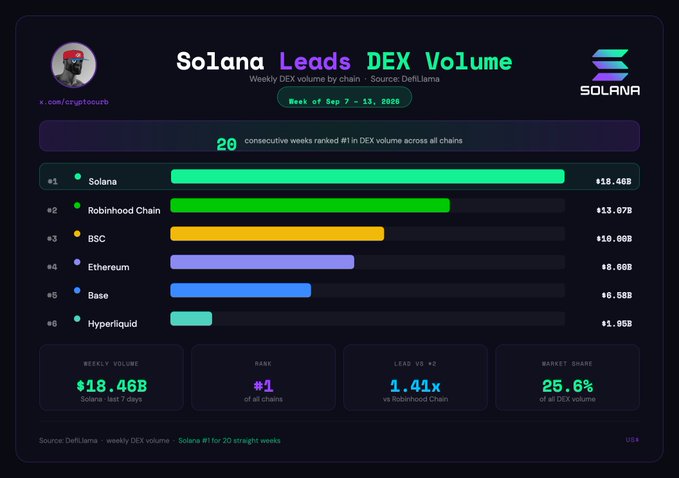The height and width of the screenshot is (478, 679).
Task: Click the US$ currency label
Action: click(x=632, y=440)
